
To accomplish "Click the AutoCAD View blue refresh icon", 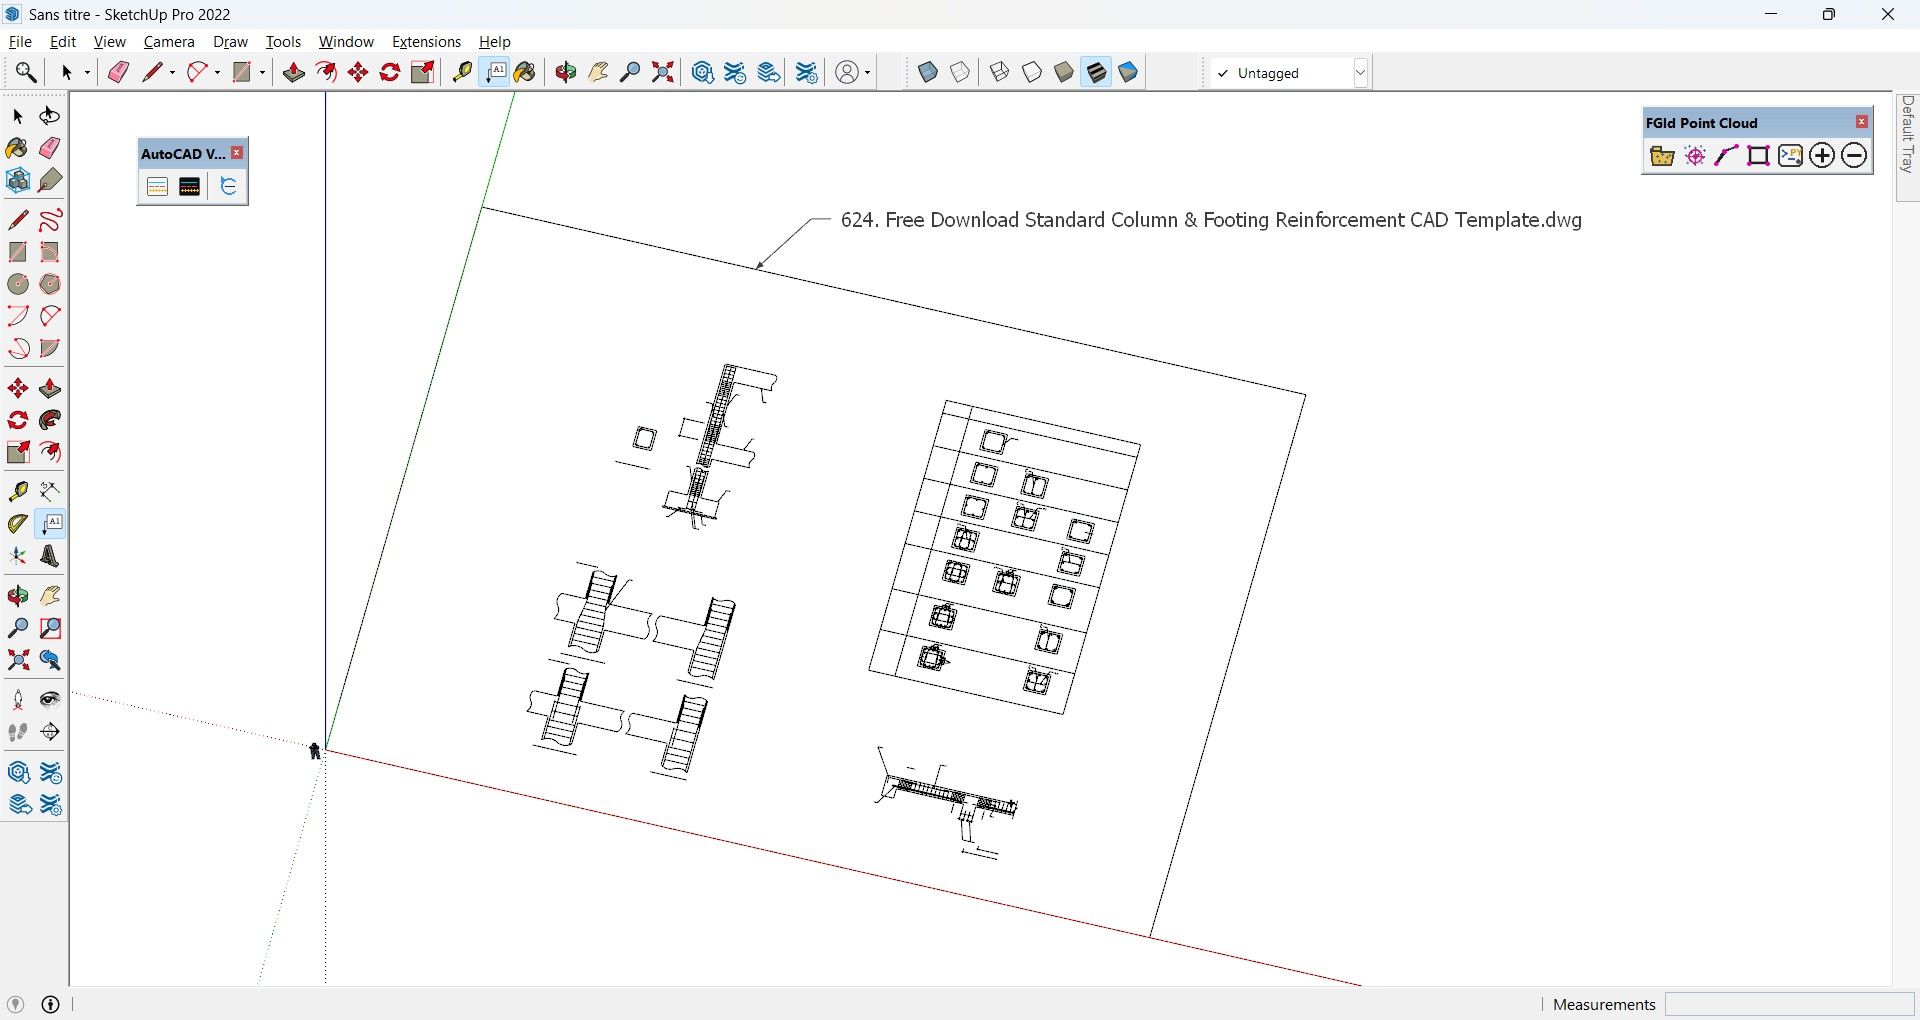I will coord(228,187).
